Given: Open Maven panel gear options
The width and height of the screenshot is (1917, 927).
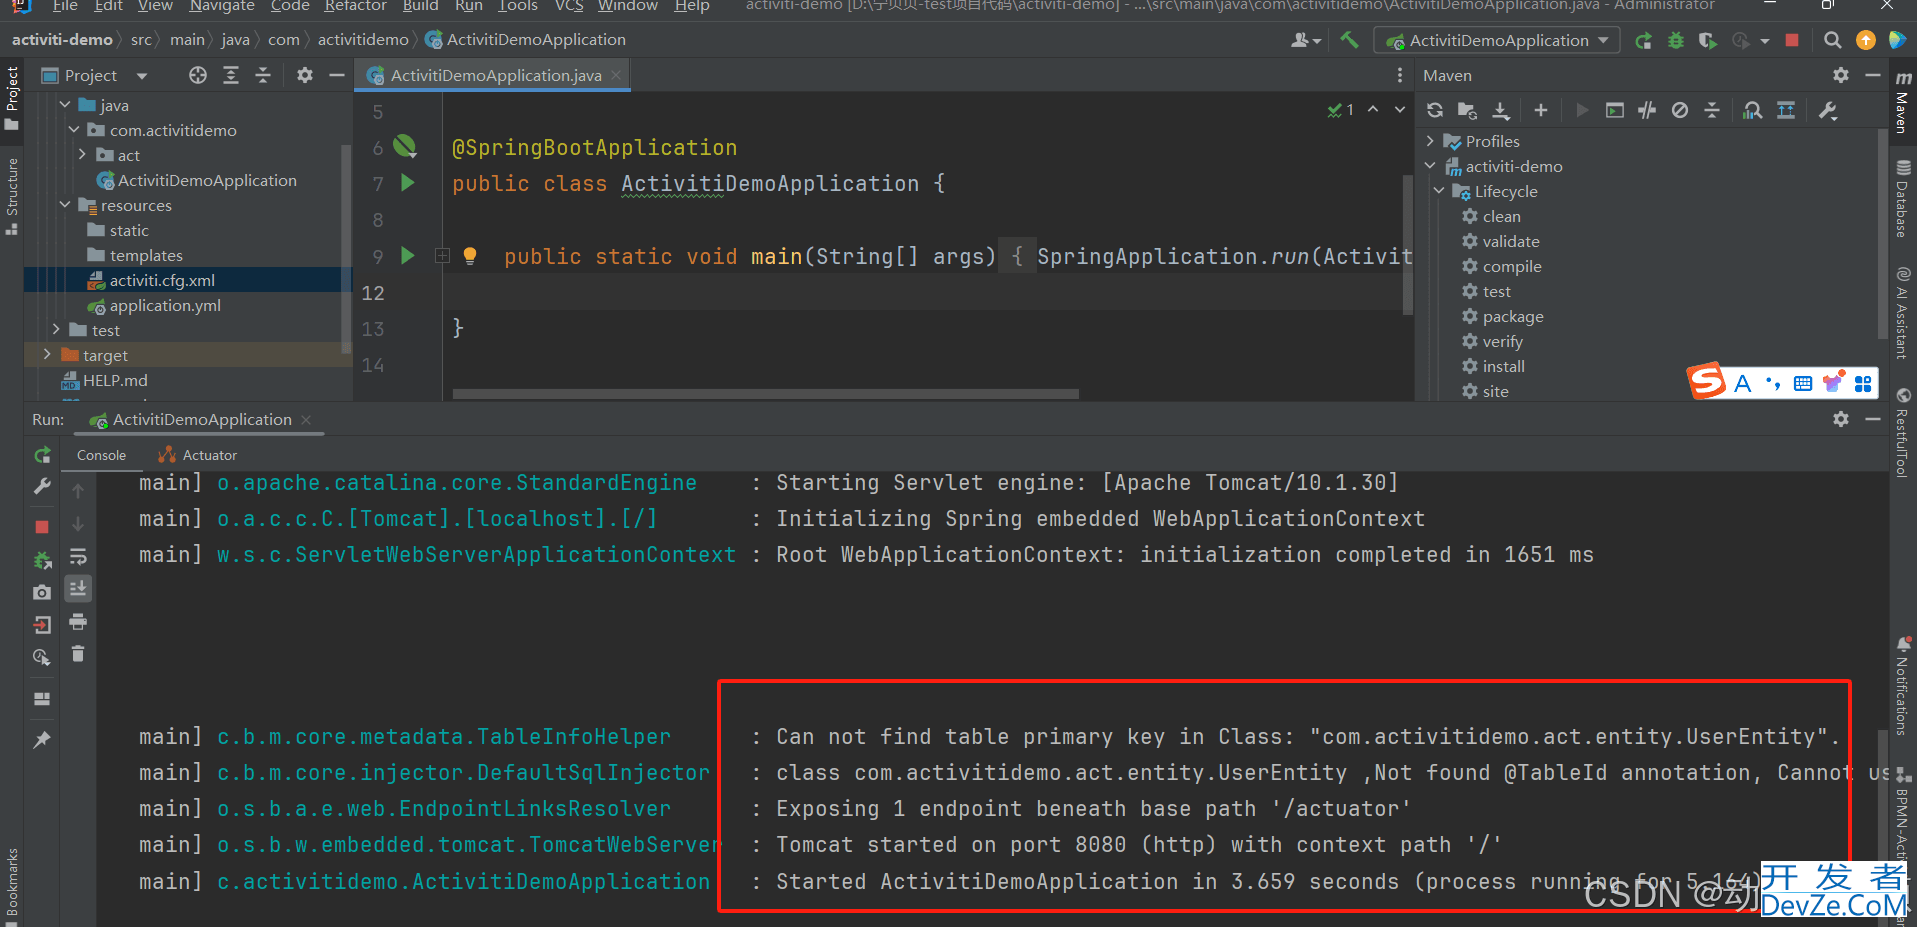Looking at the screenshot, I should pos(1841,75).
